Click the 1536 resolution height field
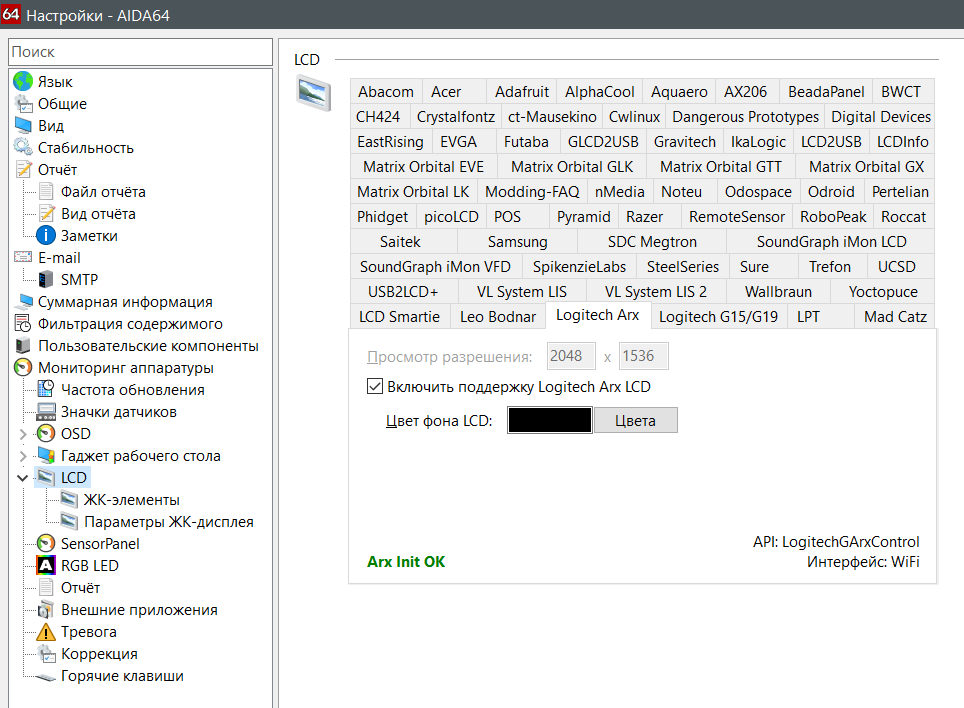The height and width of the screenshot is (708, 964). pos(643,356)
